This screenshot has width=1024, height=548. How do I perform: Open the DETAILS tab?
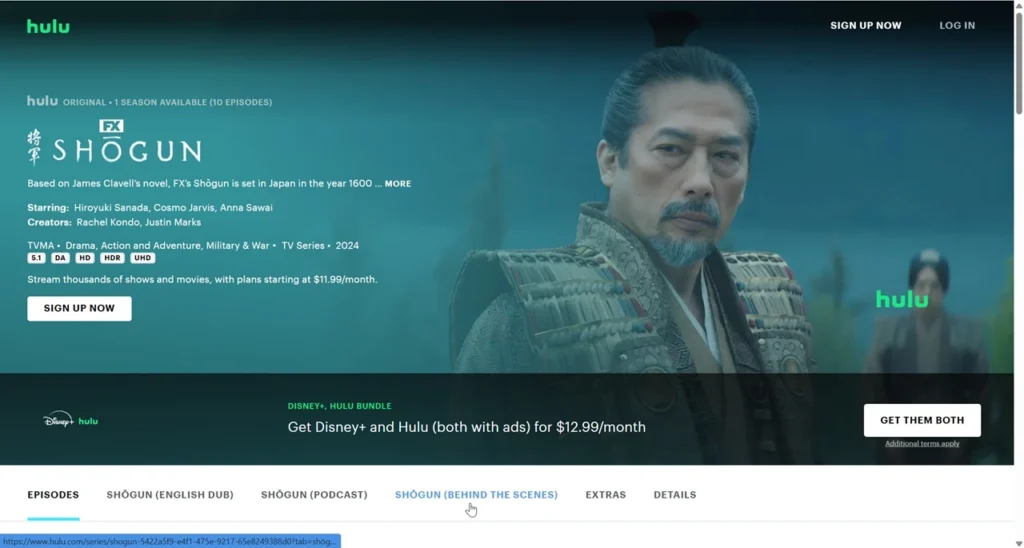(x=675, y=495)
